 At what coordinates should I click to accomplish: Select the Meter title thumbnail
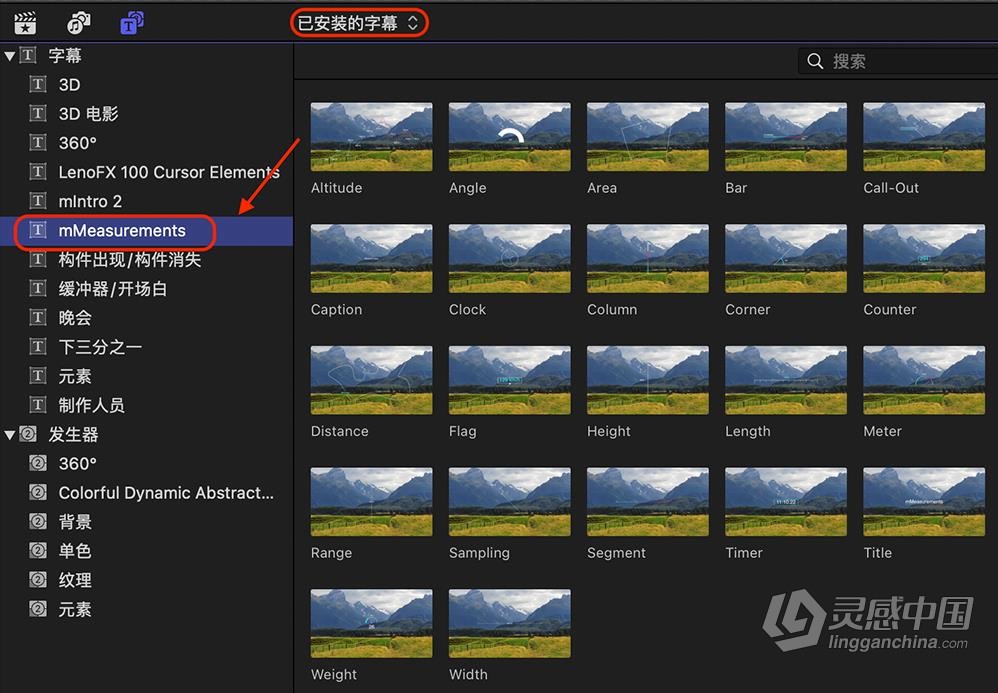click(x=924, y=380)
